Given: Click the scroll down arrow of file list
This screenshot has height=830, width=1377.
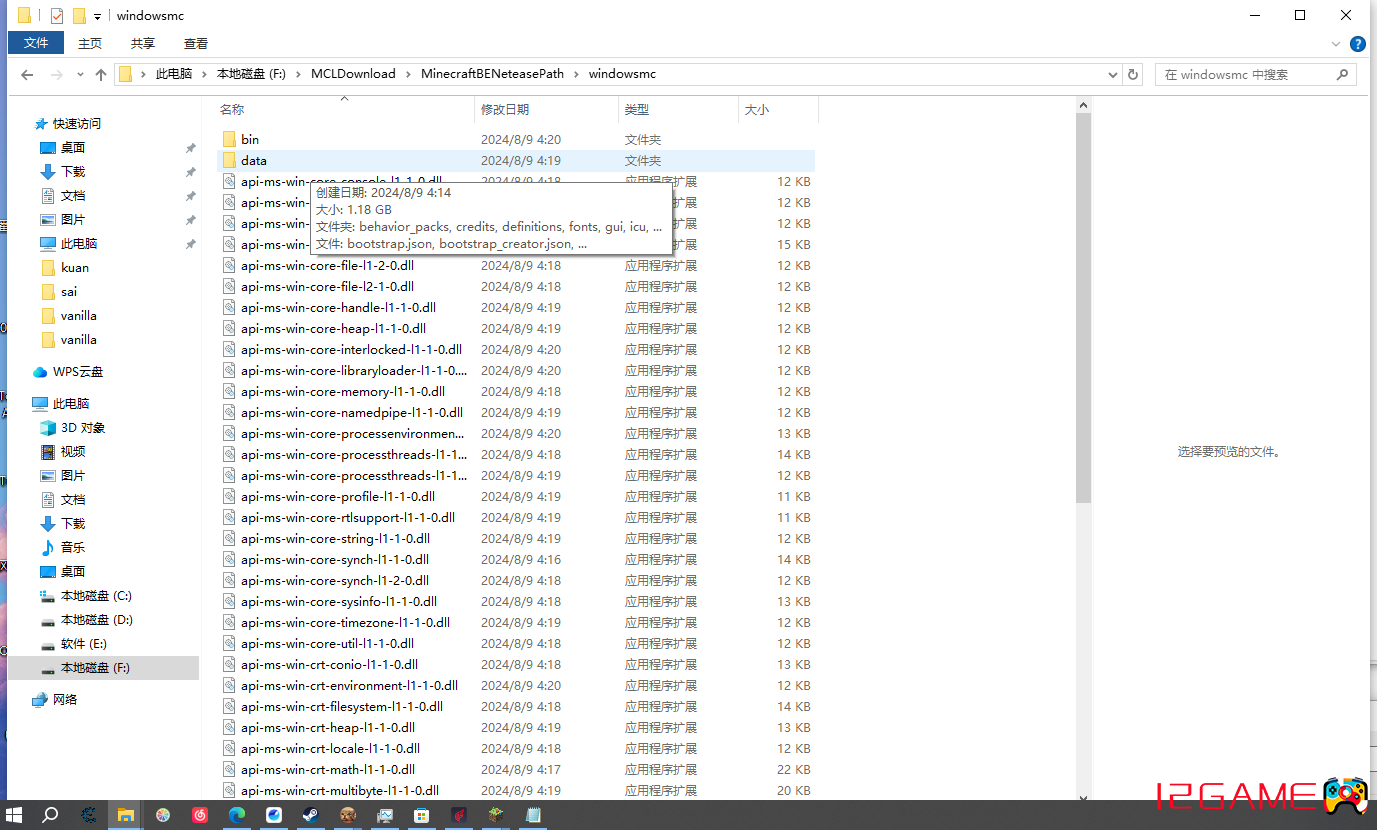Looking at the screenshot, I should [1083, 798].
